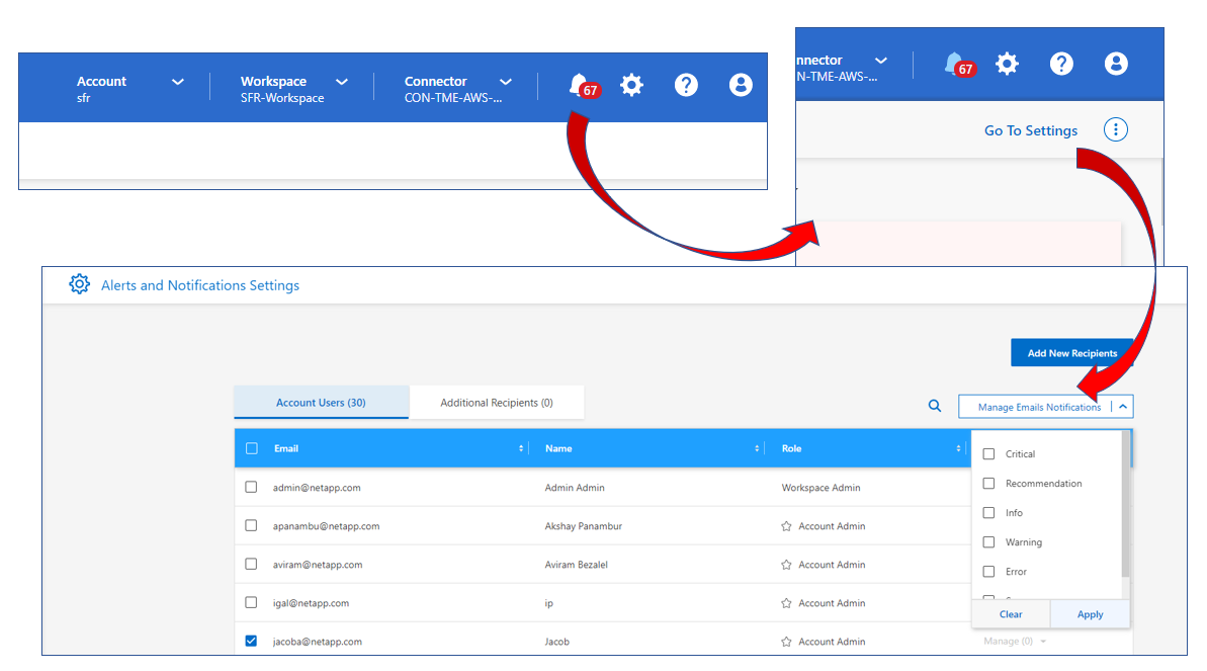This screenshot has width=1207, height=671.
Task: Click the three-dot menu next to Go To Settings
Action: tap(1116, 130)
